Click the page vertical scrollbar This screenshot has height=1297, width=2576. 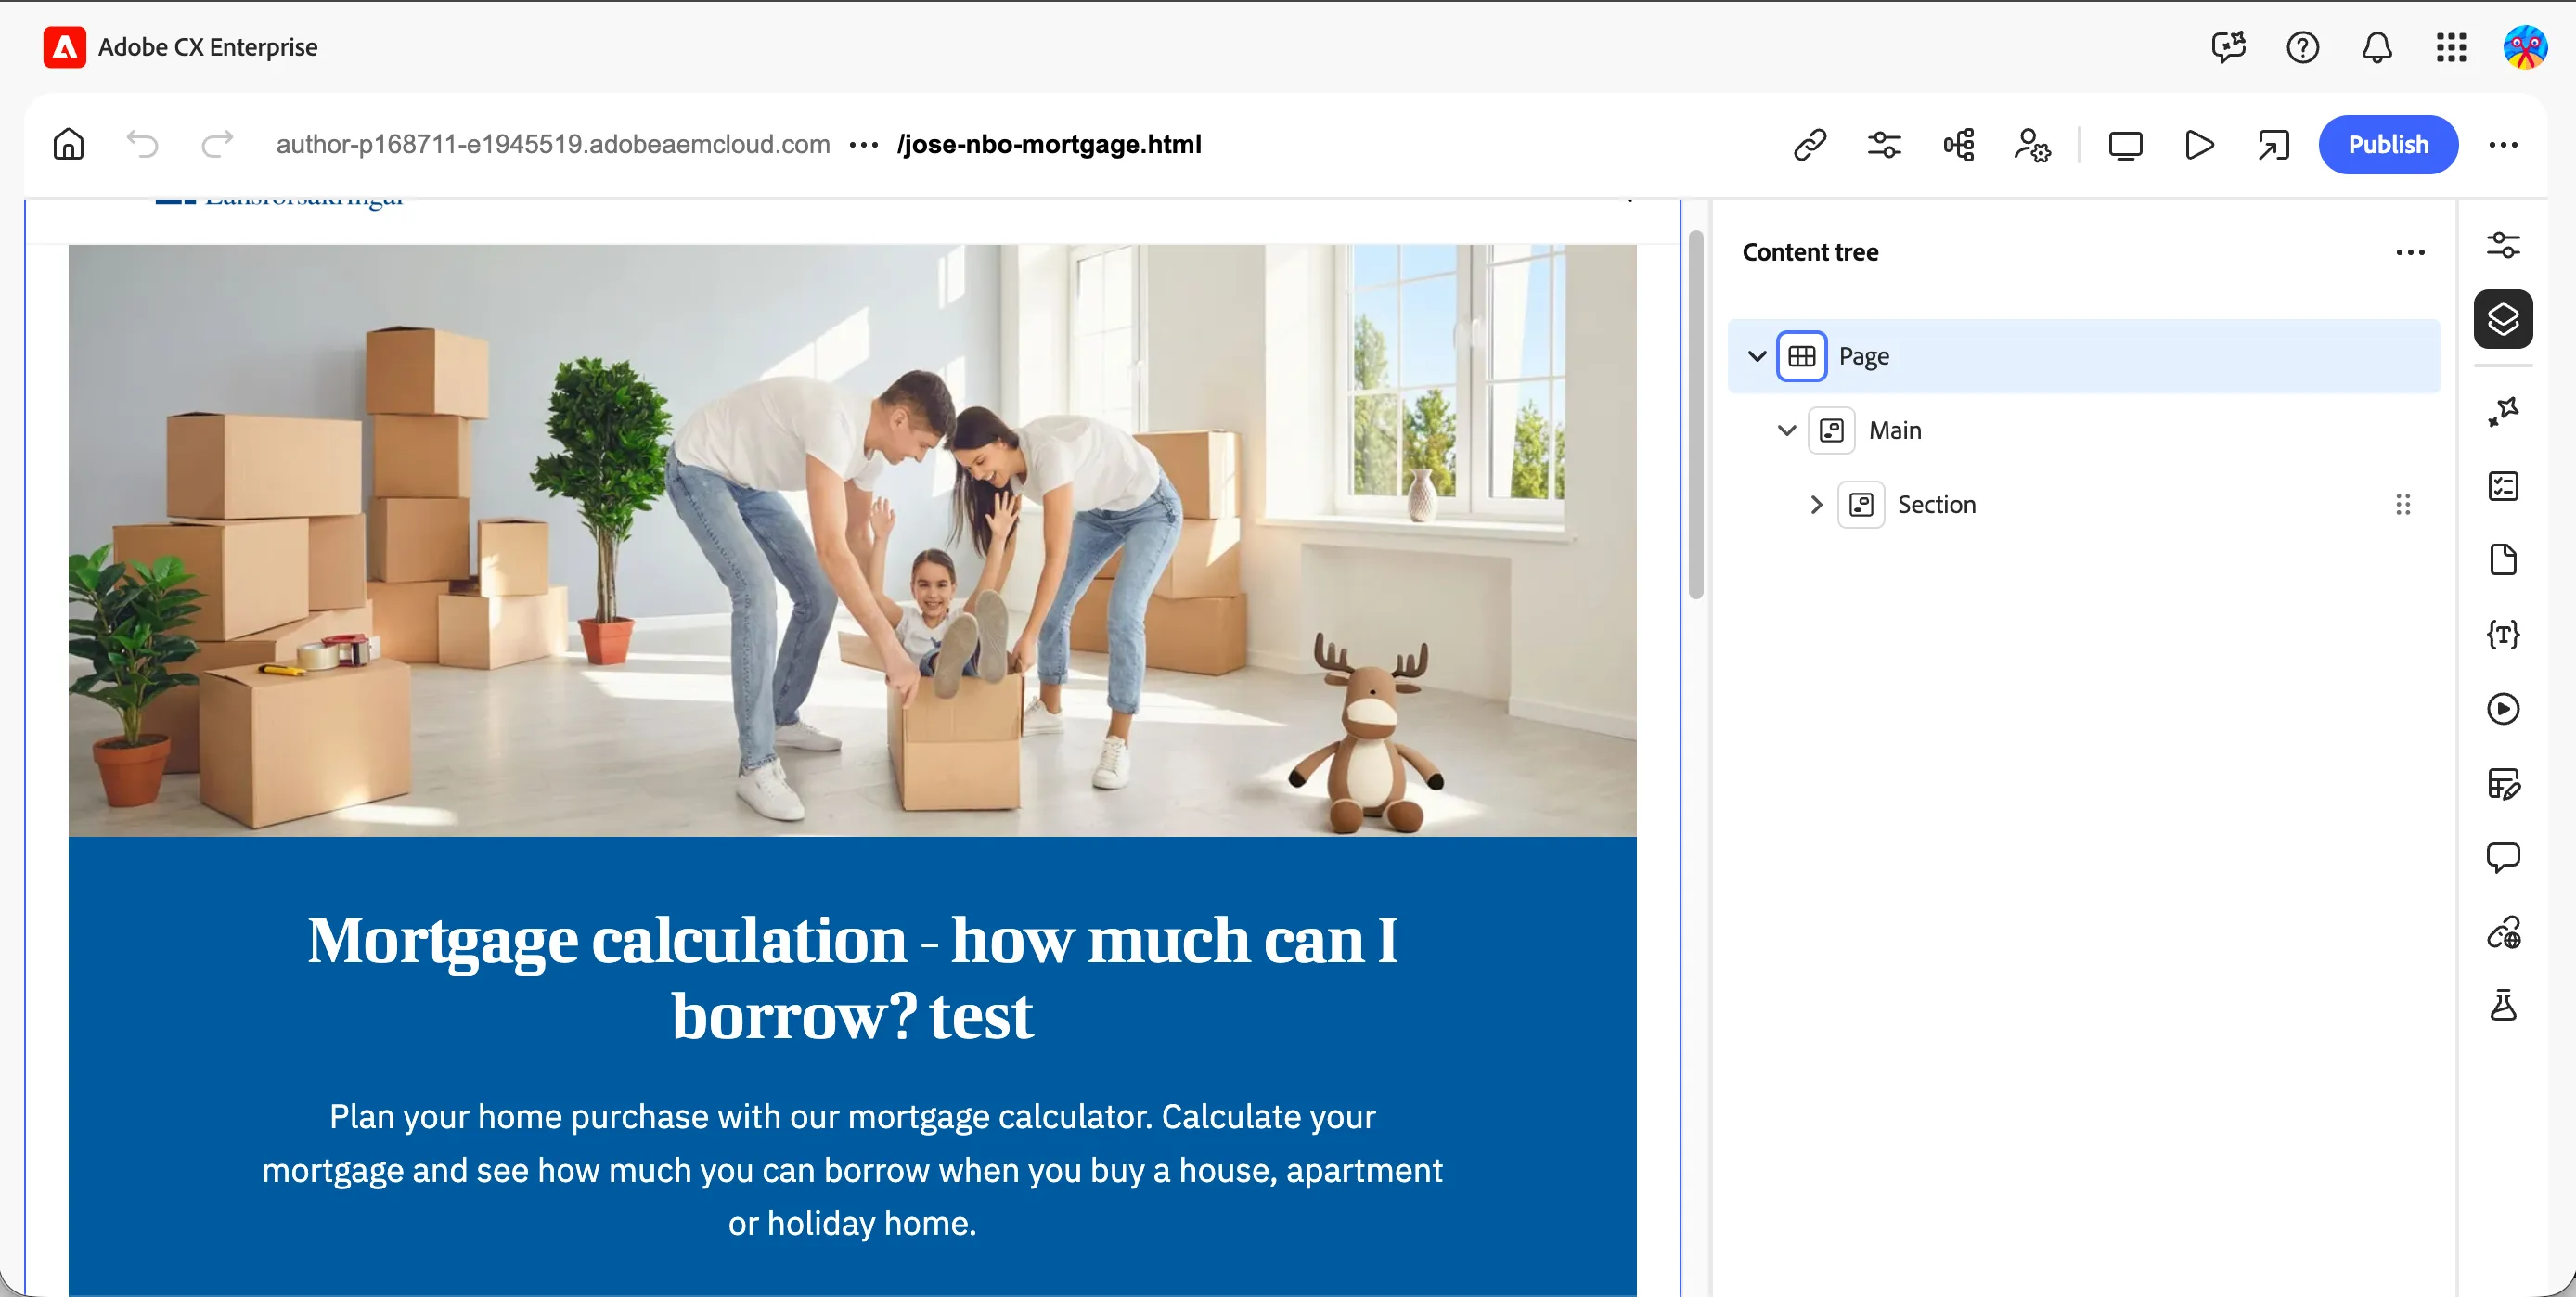[x=1695, y=415]
